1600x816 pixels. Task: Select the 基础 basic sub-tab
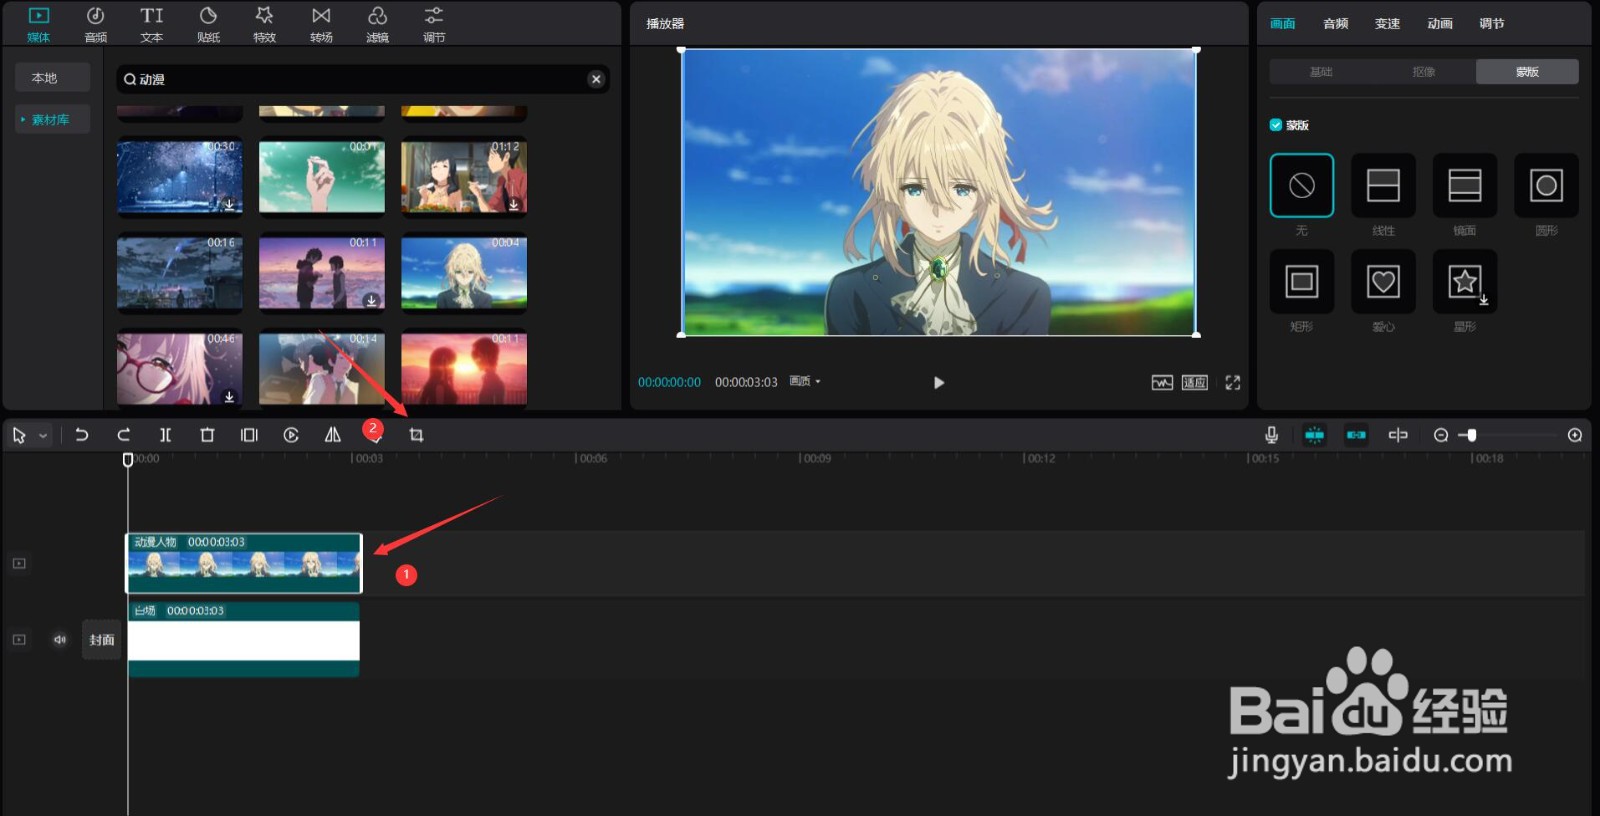(1321, 71)
